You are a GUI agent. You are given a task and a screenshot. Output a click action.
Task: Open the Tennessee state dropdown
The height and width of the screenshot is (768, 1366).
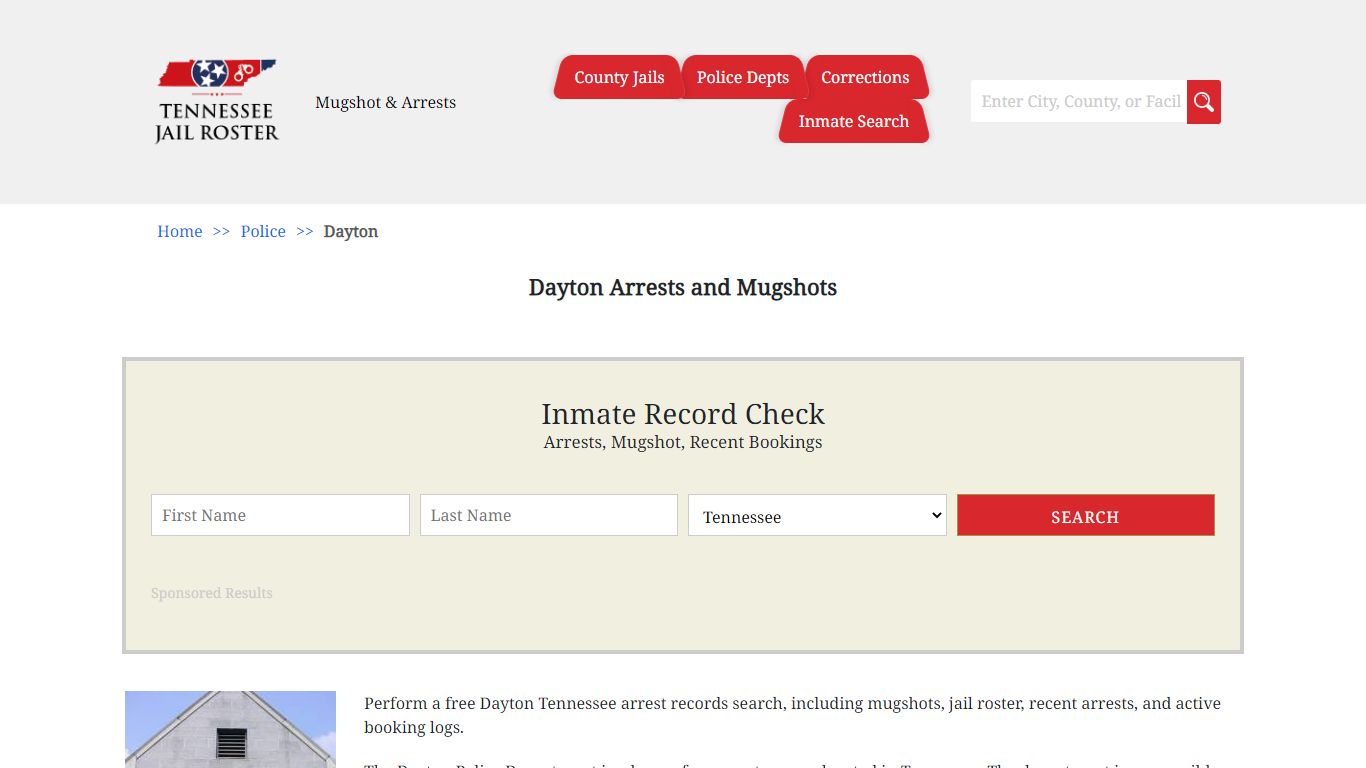coord(817,515)
